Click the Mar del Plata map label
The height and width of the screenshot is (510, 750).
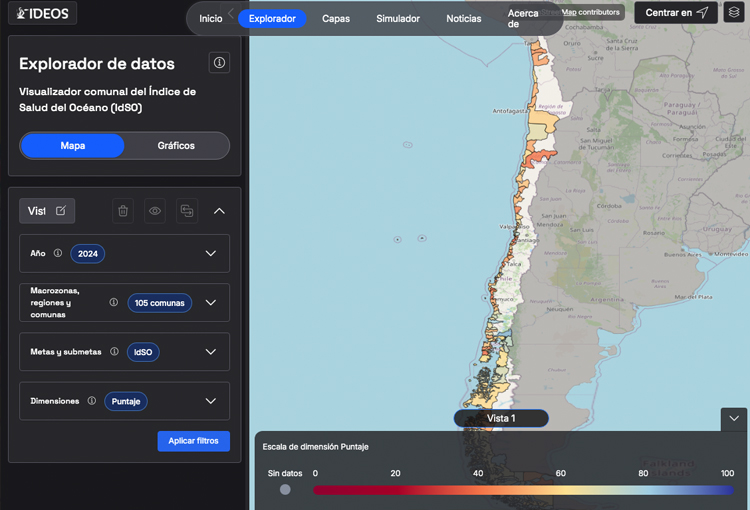click(694, 297)
